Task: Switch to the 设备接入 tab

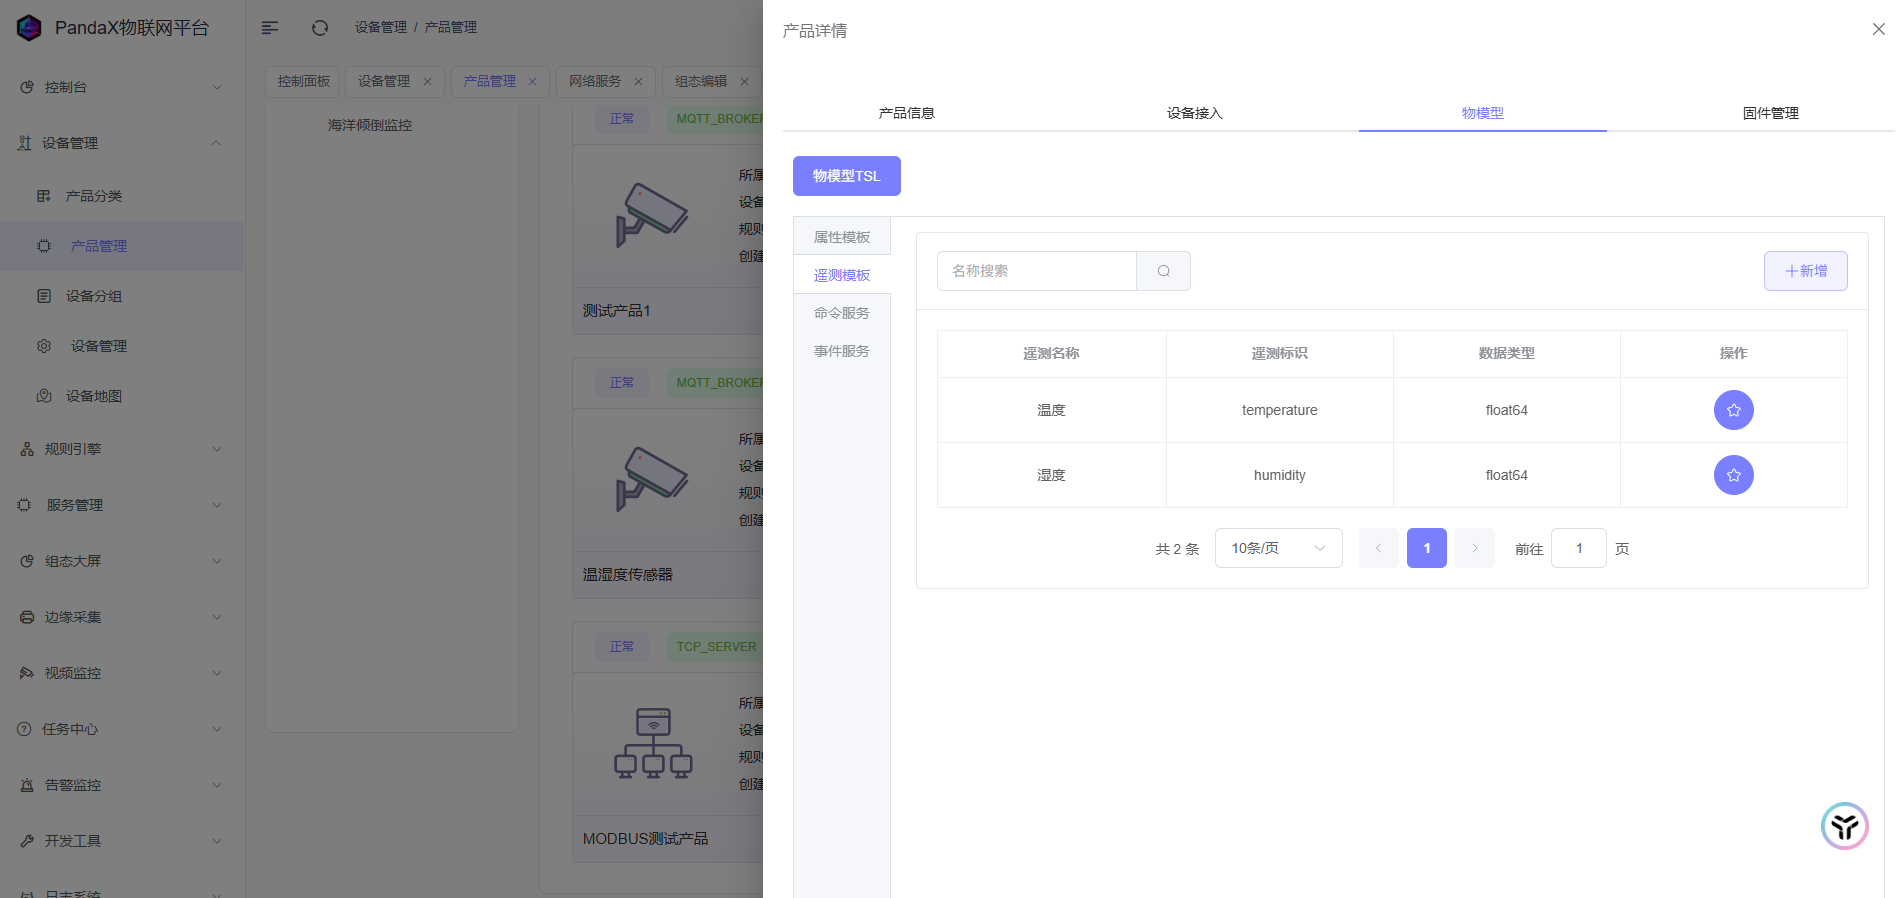Action: click(1194, 113)
